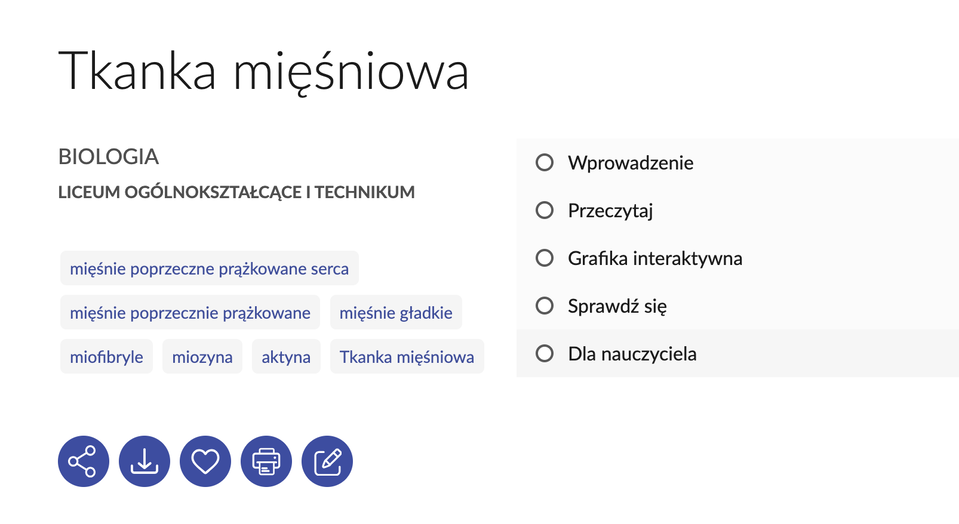Select the Przeczytaj radio circle
This screenshot has width=959, height=524.
[x=545, y=210]
